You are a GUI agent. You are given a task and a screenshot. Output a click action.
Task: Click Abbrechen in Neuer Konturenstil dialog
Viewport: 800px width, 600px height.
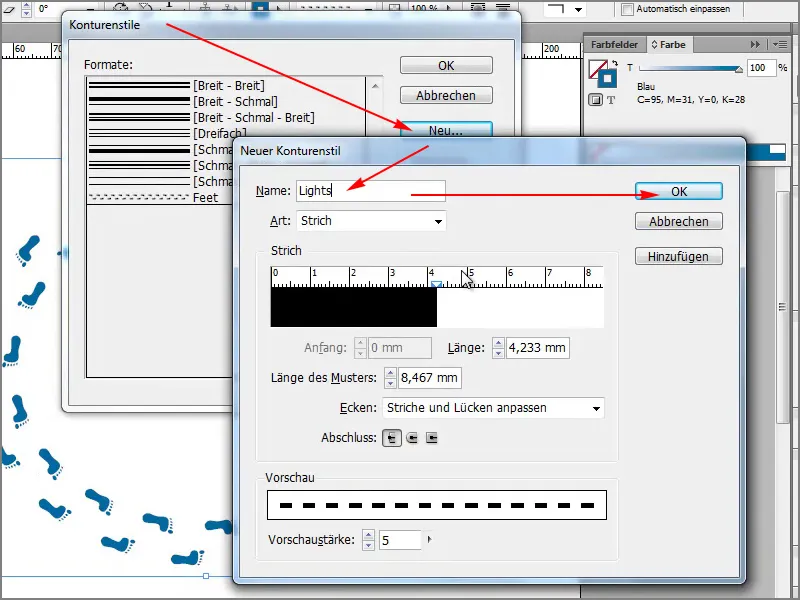pyautogui.click(x=679, y=221)
